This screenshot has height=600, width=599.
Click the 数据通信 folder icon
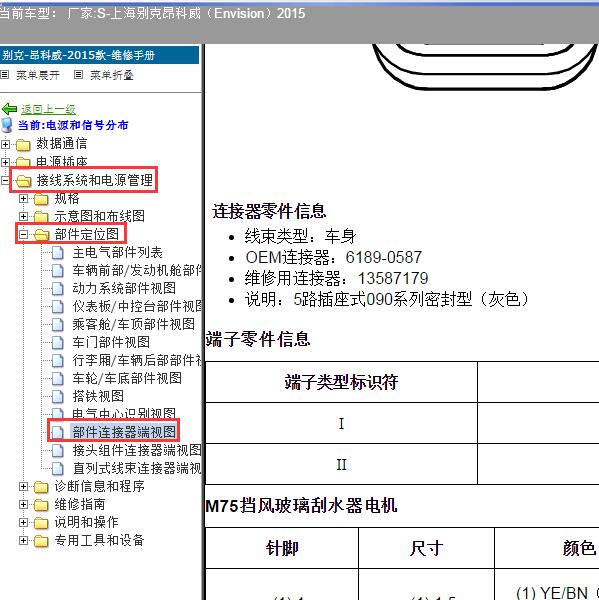23,145
